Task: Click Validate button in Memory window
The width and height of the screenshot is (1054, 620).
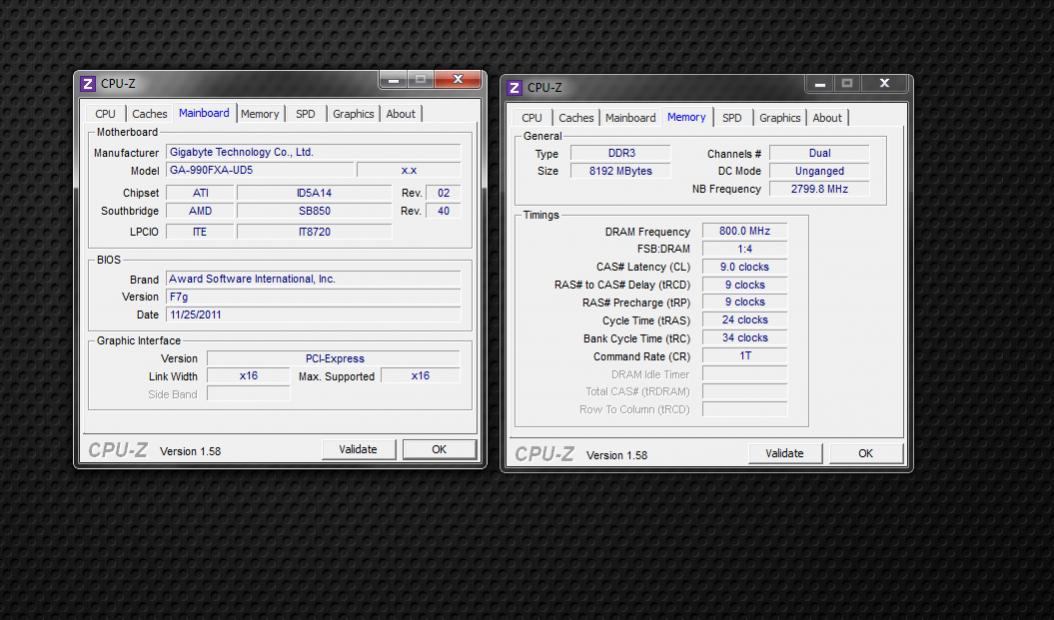Action: pyautogui.click(x=784, y=453)
